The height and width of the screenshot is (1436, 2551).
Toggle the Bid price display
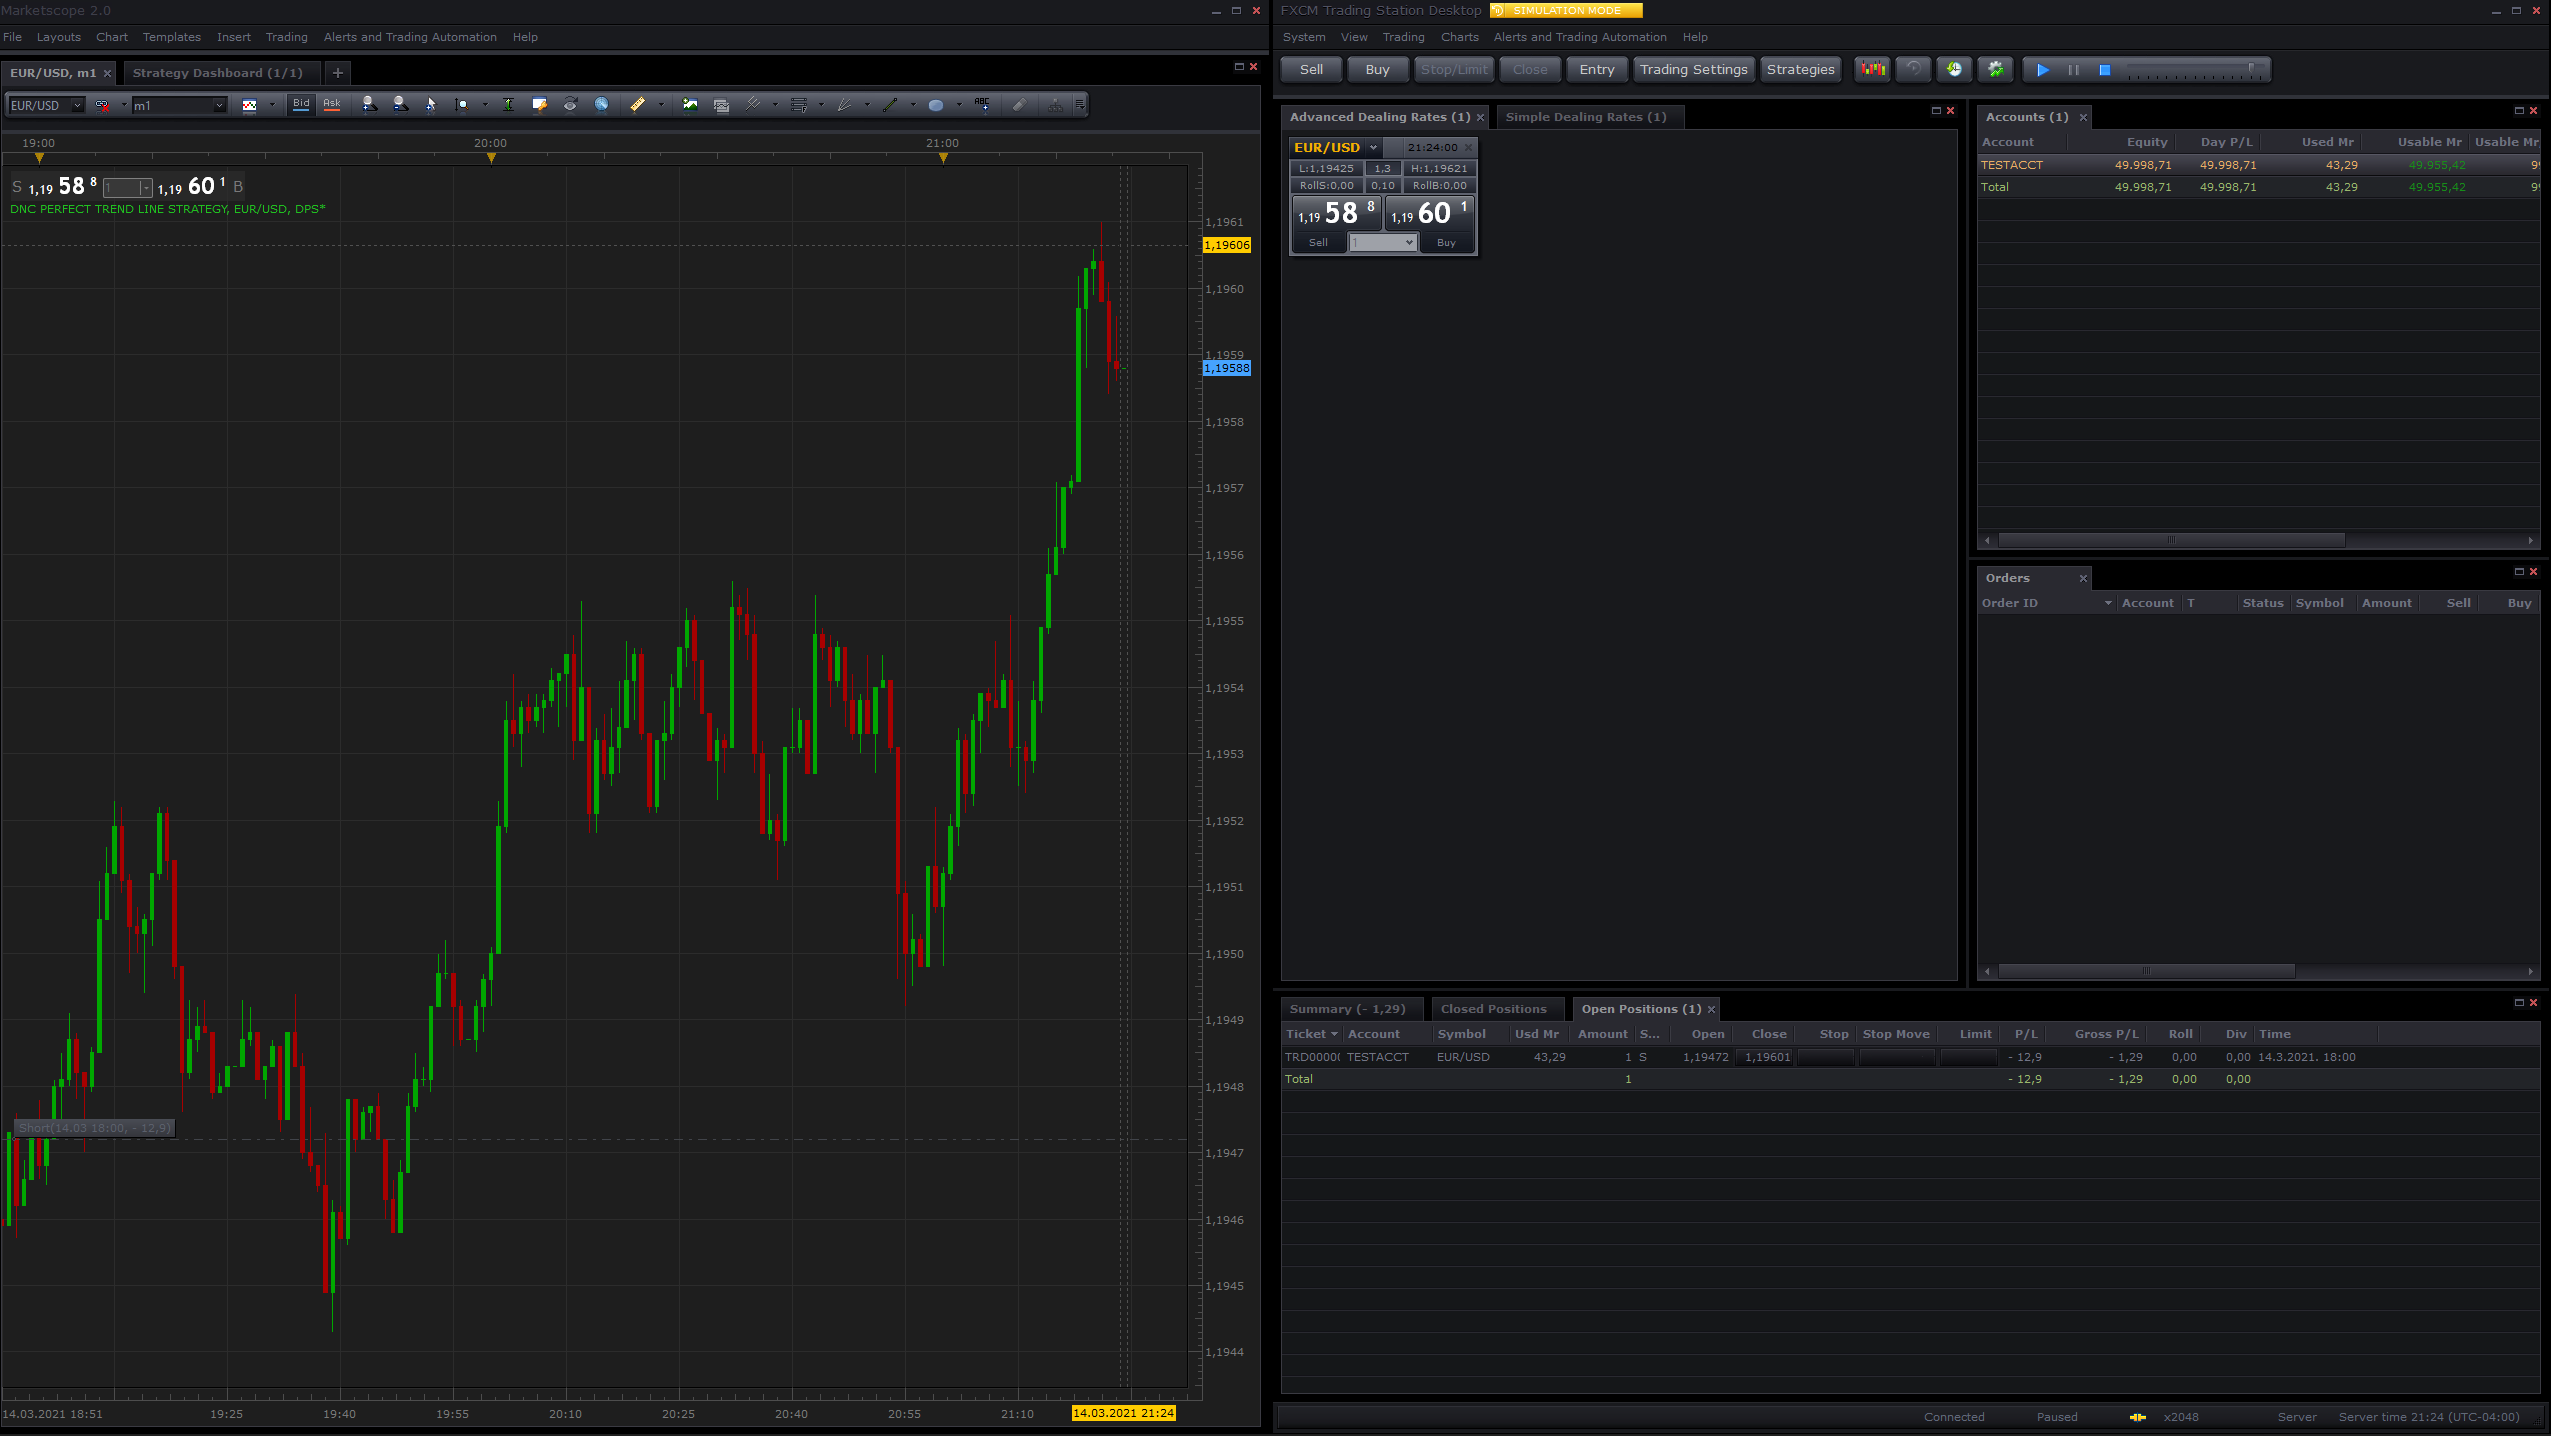tap(301, 104)
